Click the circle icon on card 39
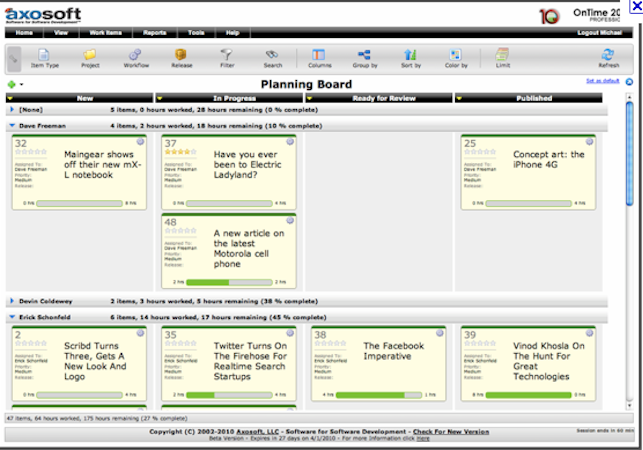 click(x=589, y=333)
